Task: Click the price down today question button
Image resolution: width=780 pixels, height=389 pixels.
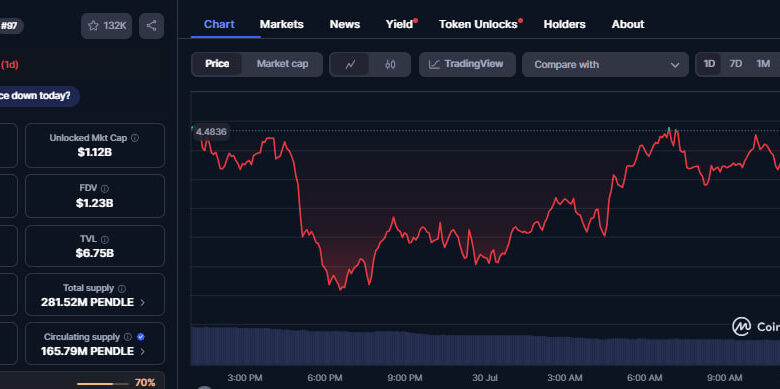Action: (37, 96)
